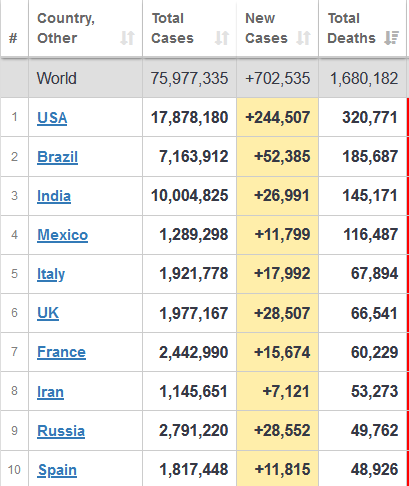409x486 pixels.
Task: Sort by Country column arrows icon
Action: coord(127,38)
